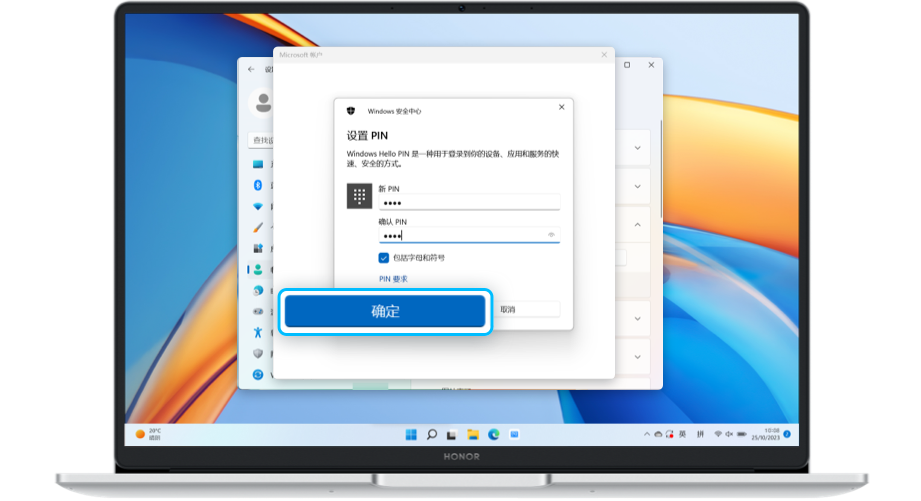Open Wi-Fi network tray icon
The width and height of the screenshot is (921, 501).
point(718,435)
